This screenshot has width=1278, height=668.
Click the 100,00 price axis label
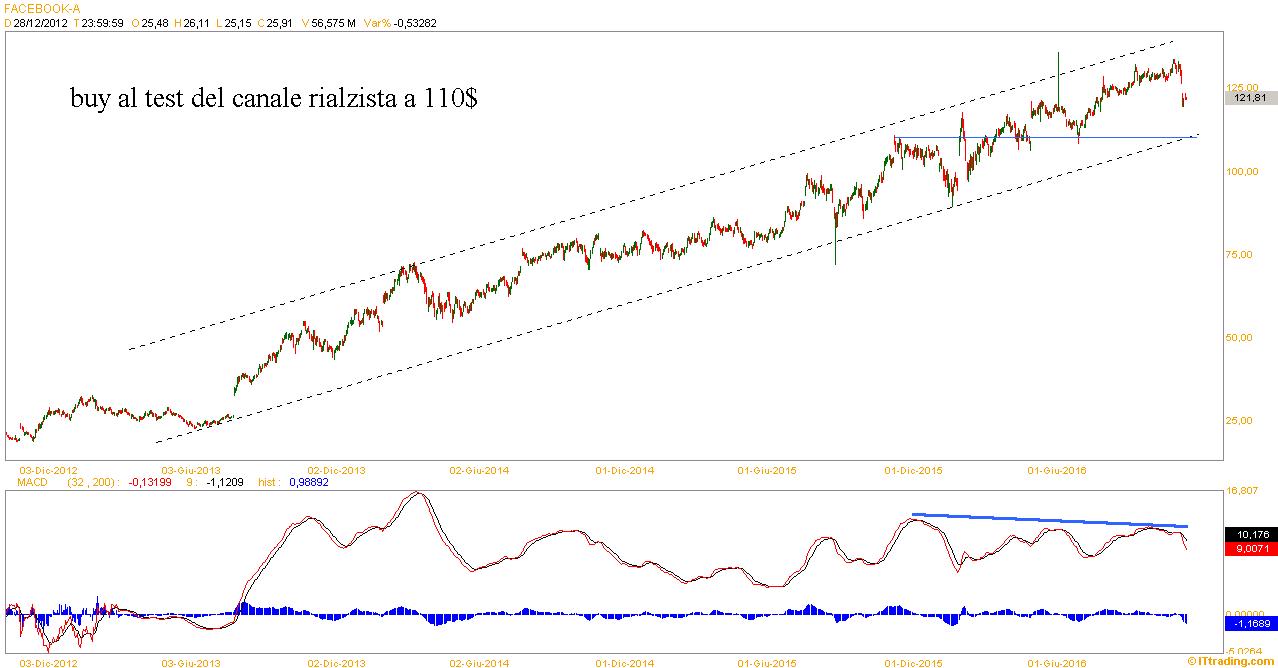[x=1240, y=171]
